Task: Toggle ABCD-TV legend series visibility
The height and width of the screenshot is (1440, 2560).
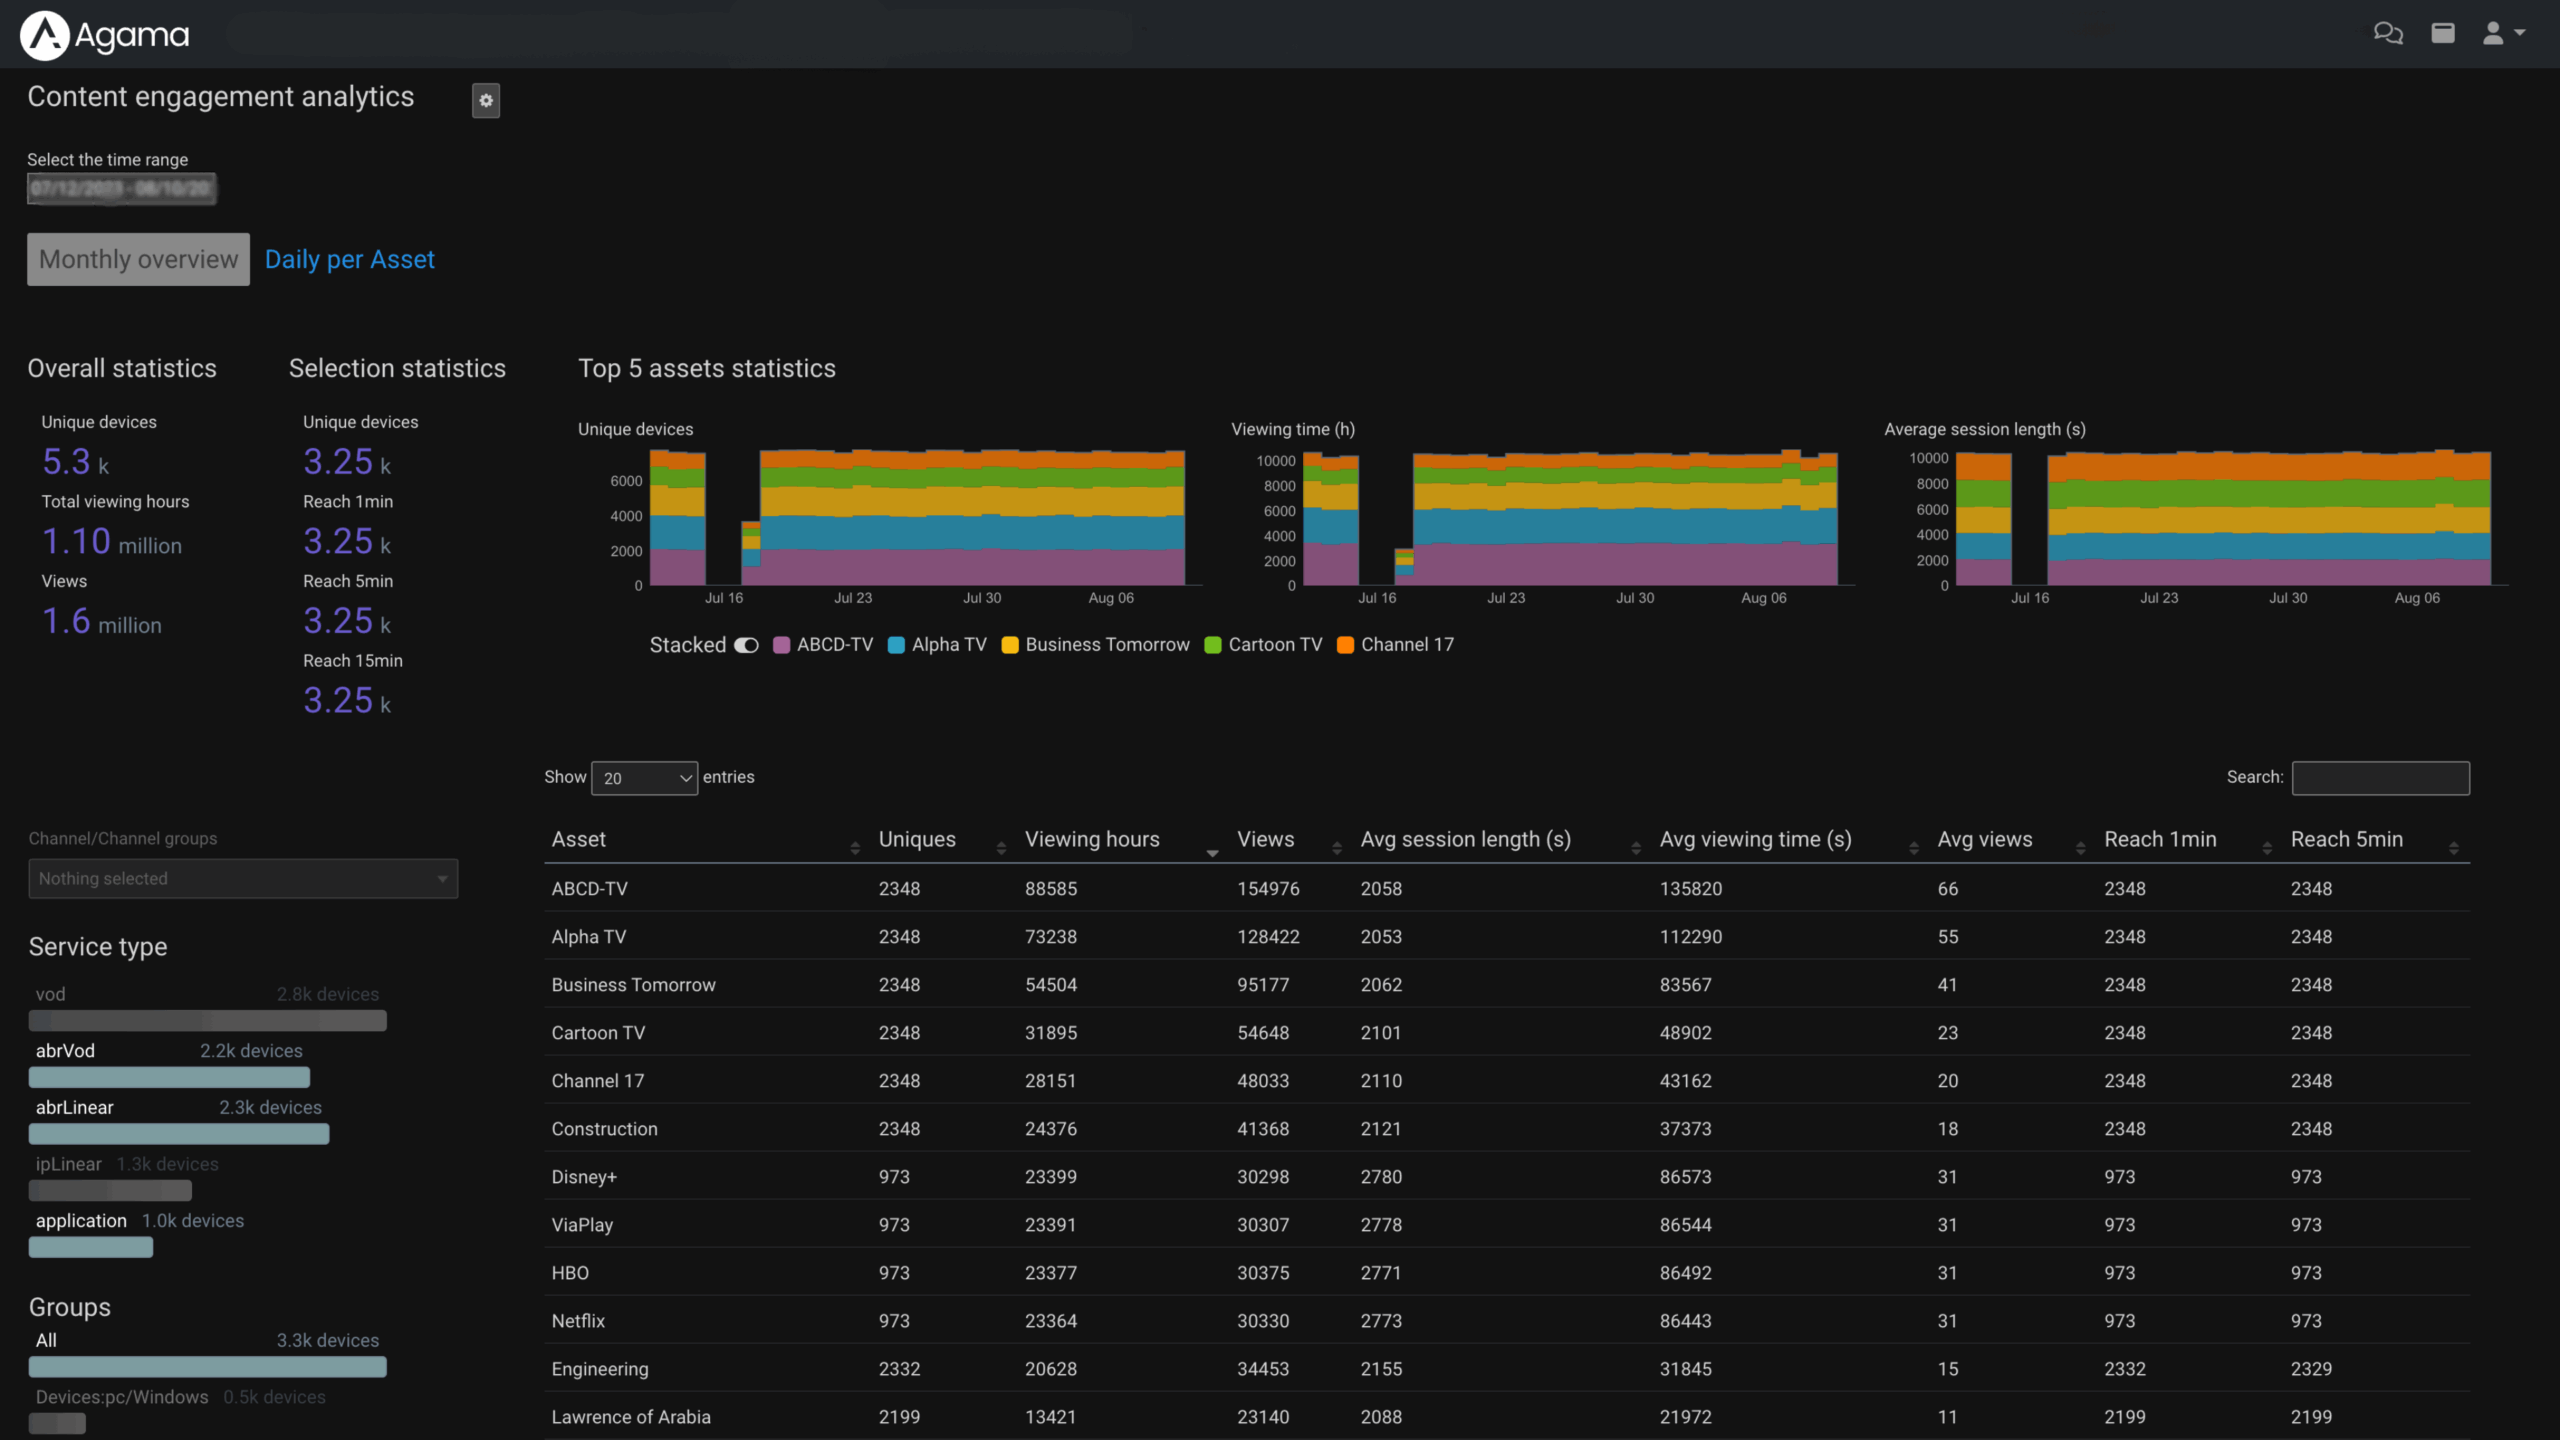Action: click(834, 645)
